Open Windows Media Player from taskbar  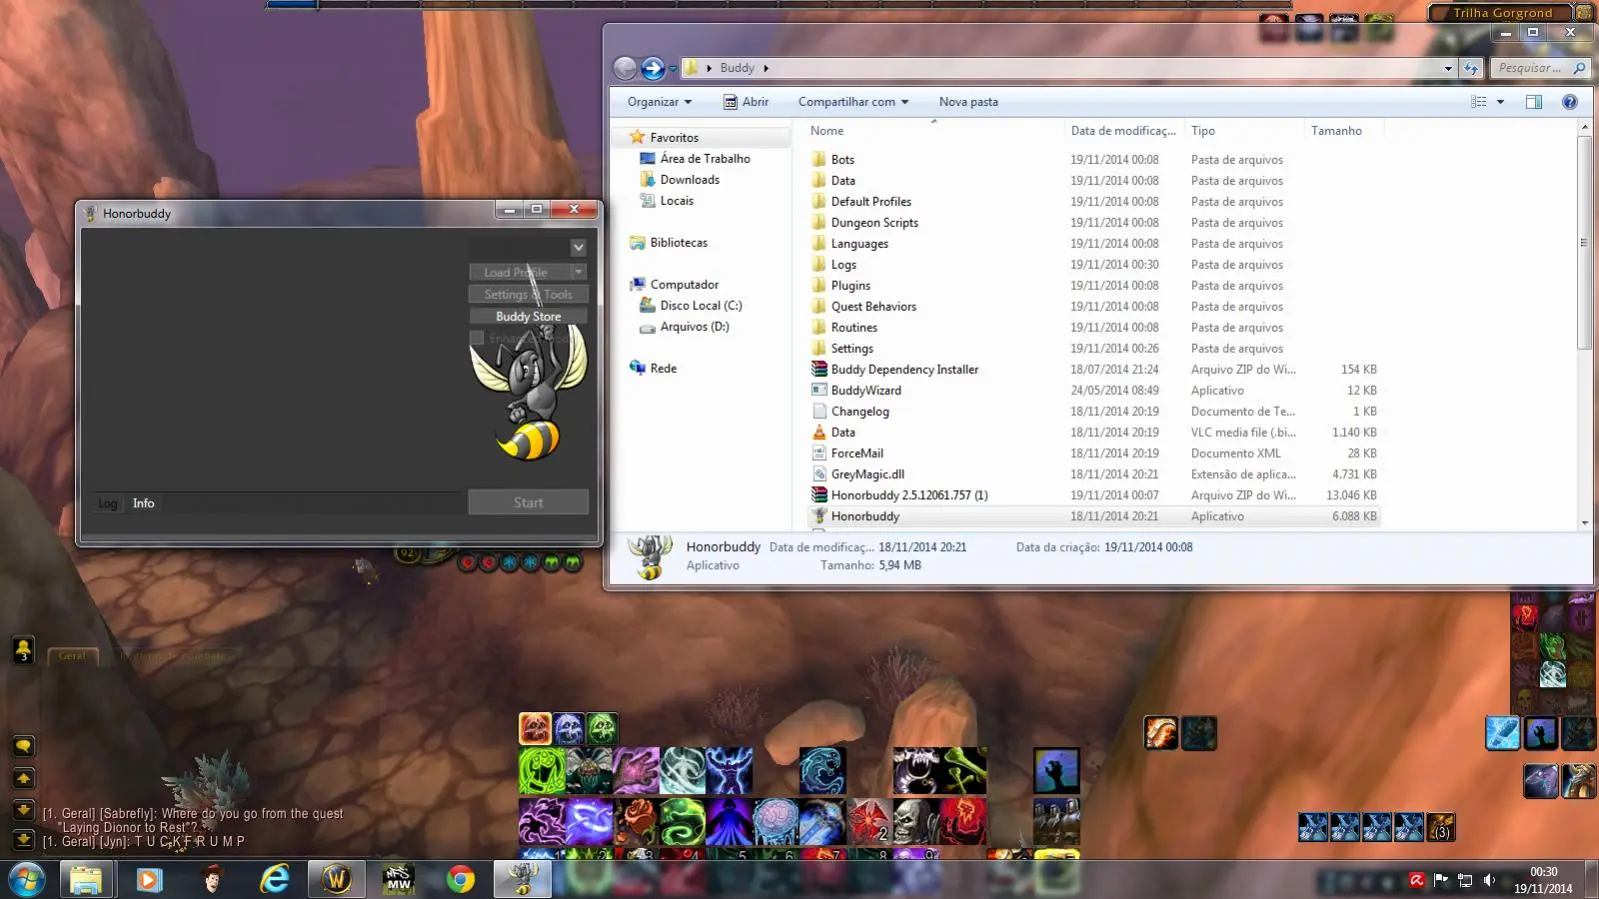pyautogui.click(x=148, y=880)
